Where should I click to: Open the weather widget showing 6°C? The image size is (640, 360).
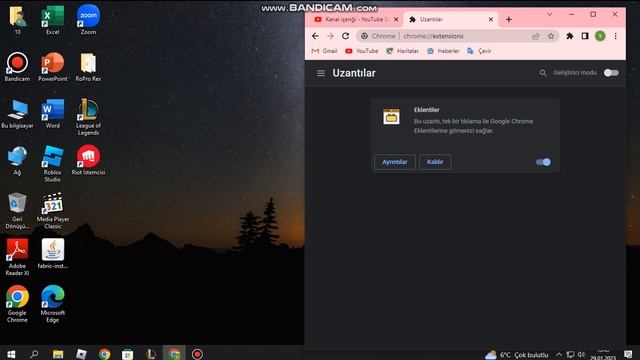click(516, 354)
